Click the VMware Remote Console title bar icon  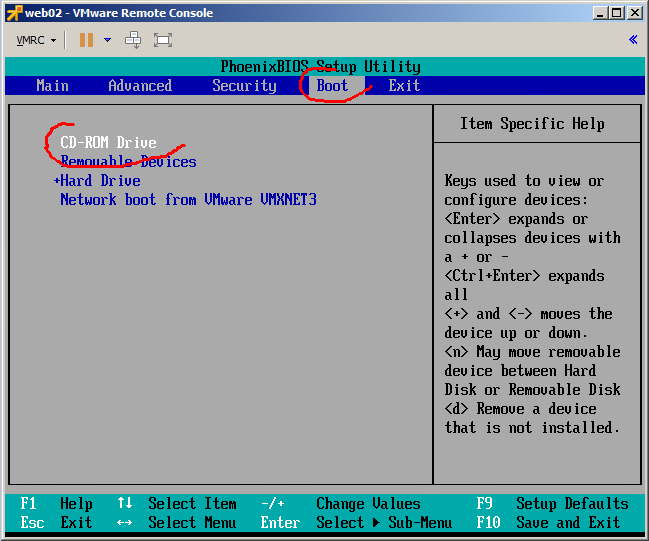point(14,13)
